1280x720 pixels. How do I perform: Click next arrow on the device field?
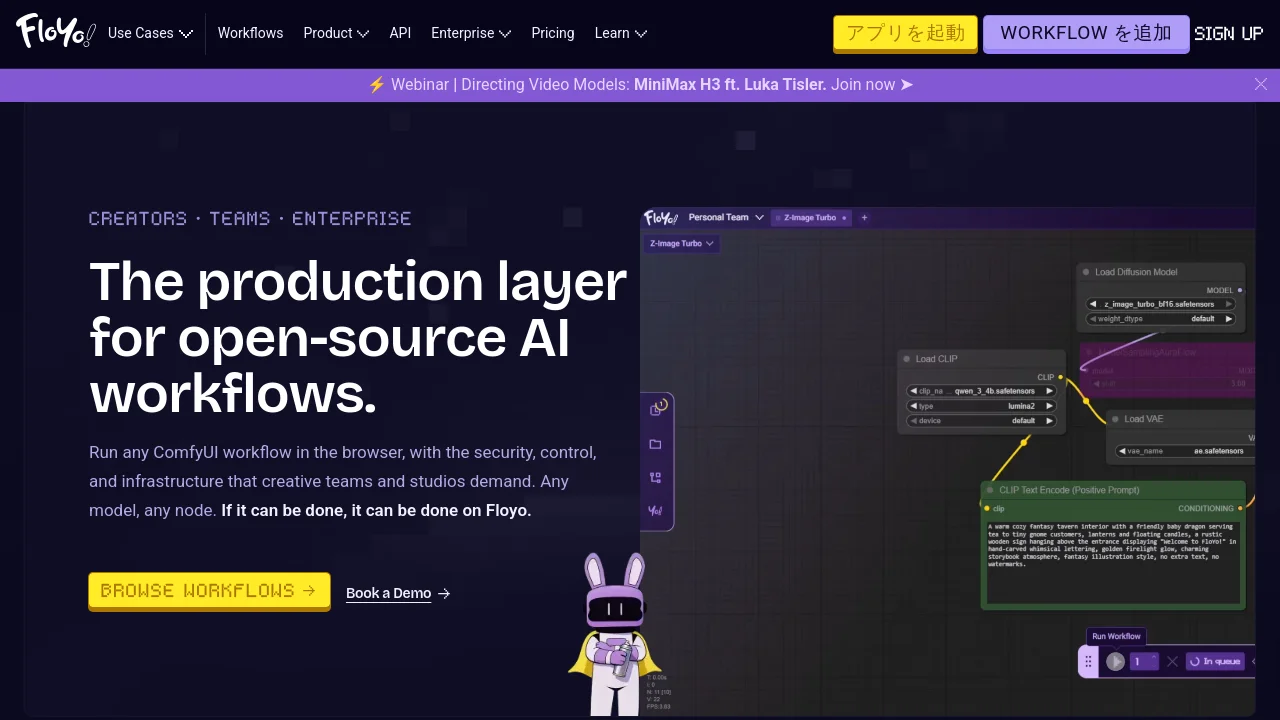[x=1049, y=421]
